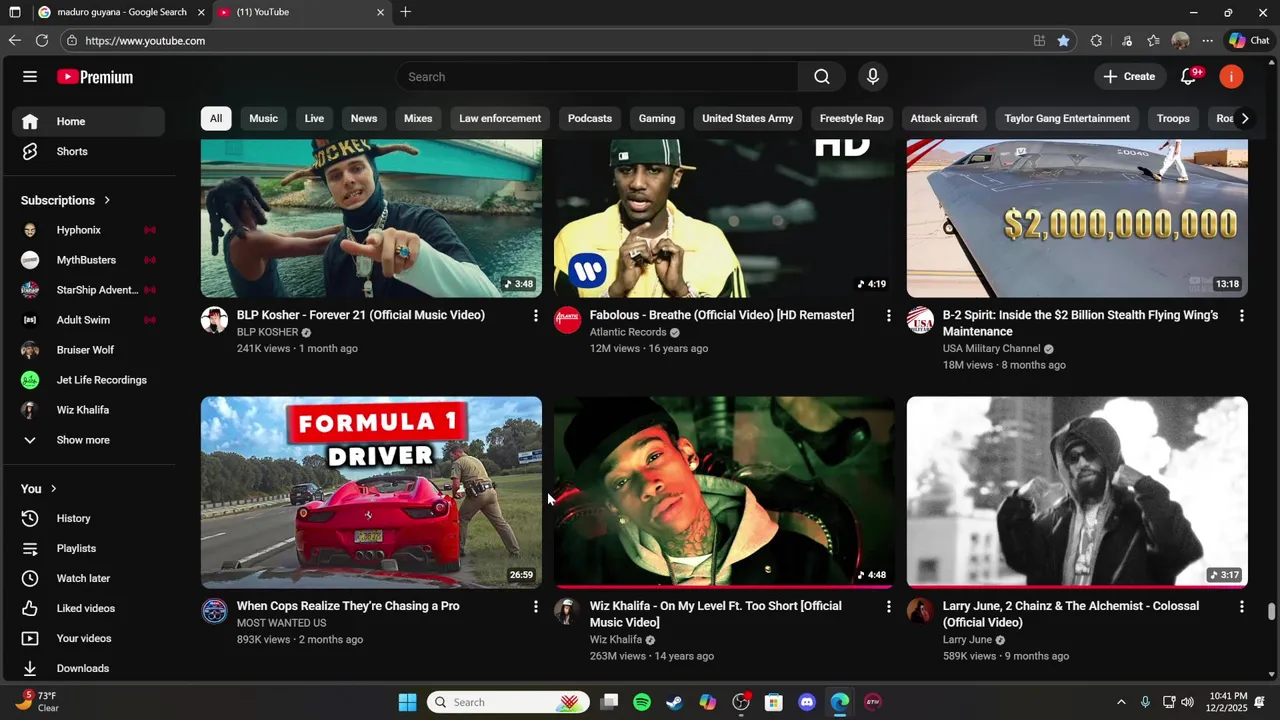This screenshot has height=720, width=1280.
Task: Open more options for When Cops Realize video
Action: point(535,607)
